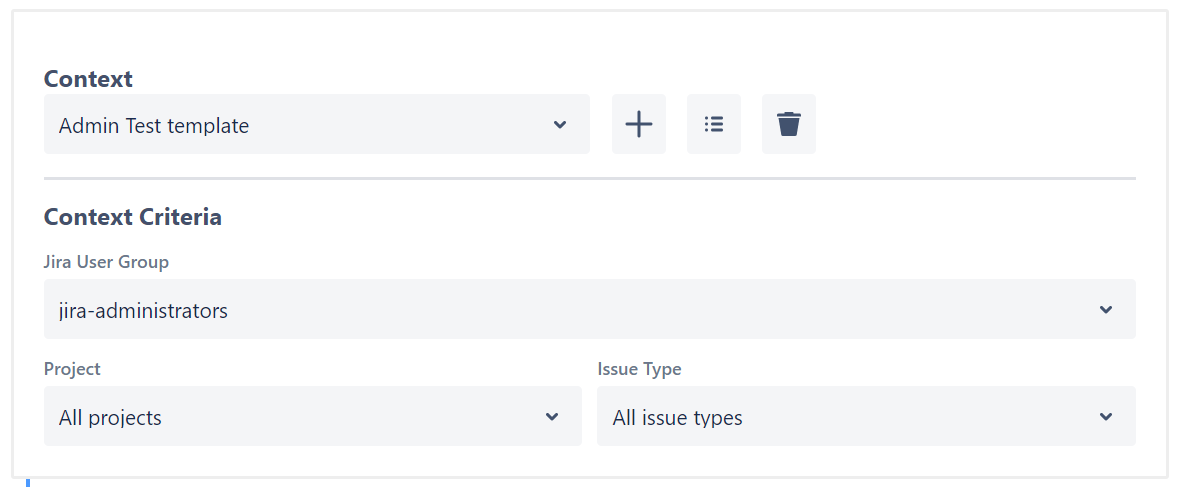Click the Project field label
The height and width of the screenshot is (489, 1177).
(72, 369)
